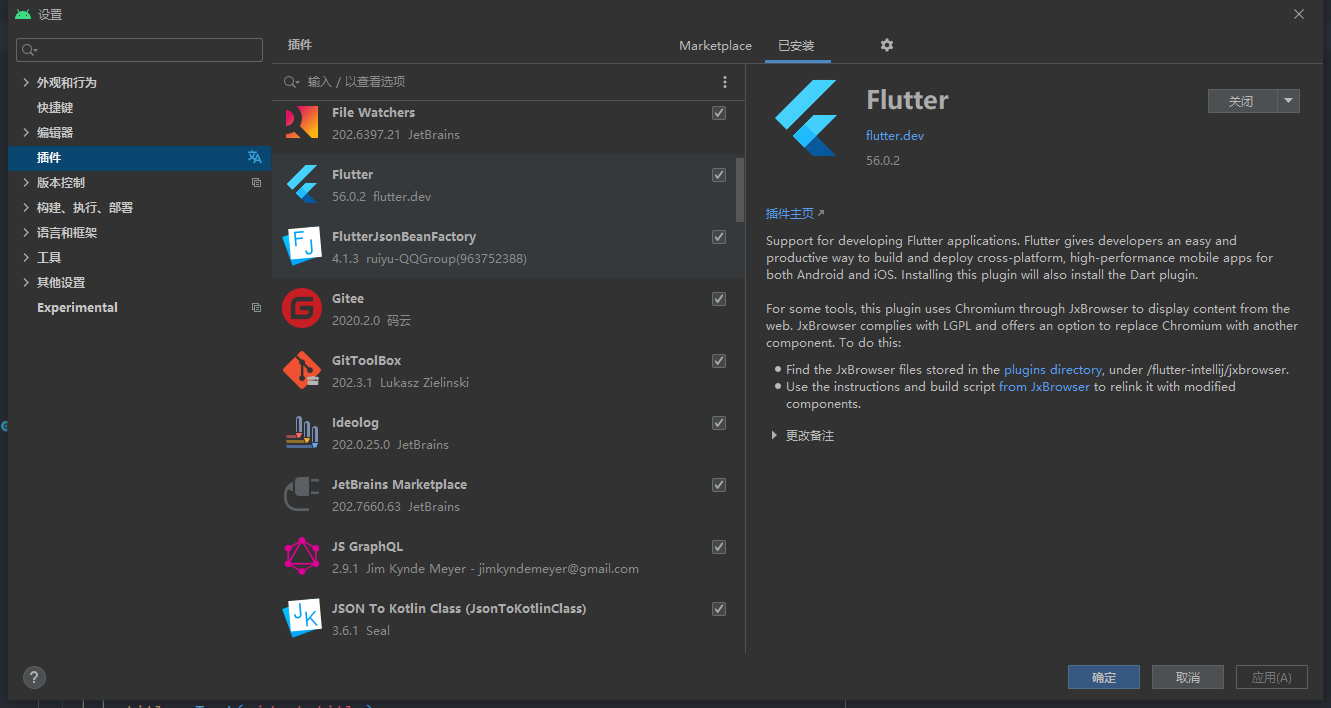Expand the 更改备注 disclosure triangle
This screenshot has width=1331, height=708.
(x=774, y=436)
